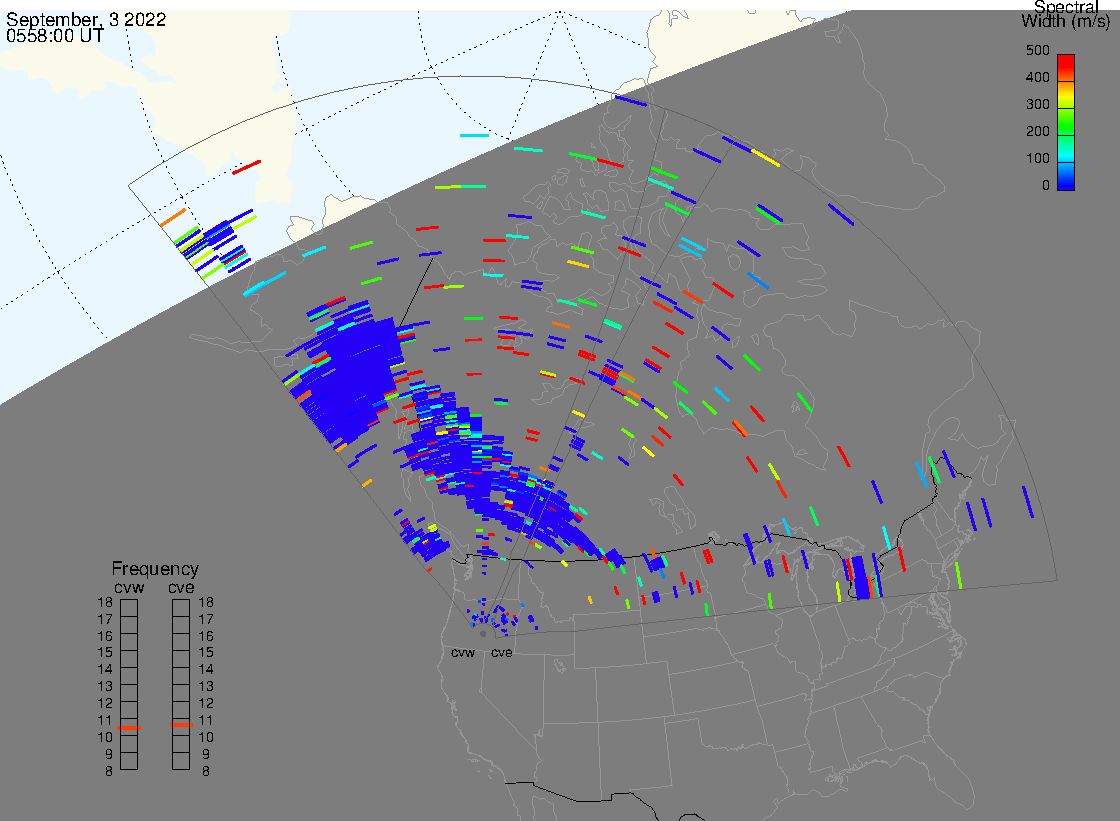This screenshot has height=821, width=1120.
Task: Click the cve column header under Frequency
Action: tap(181, 587)
